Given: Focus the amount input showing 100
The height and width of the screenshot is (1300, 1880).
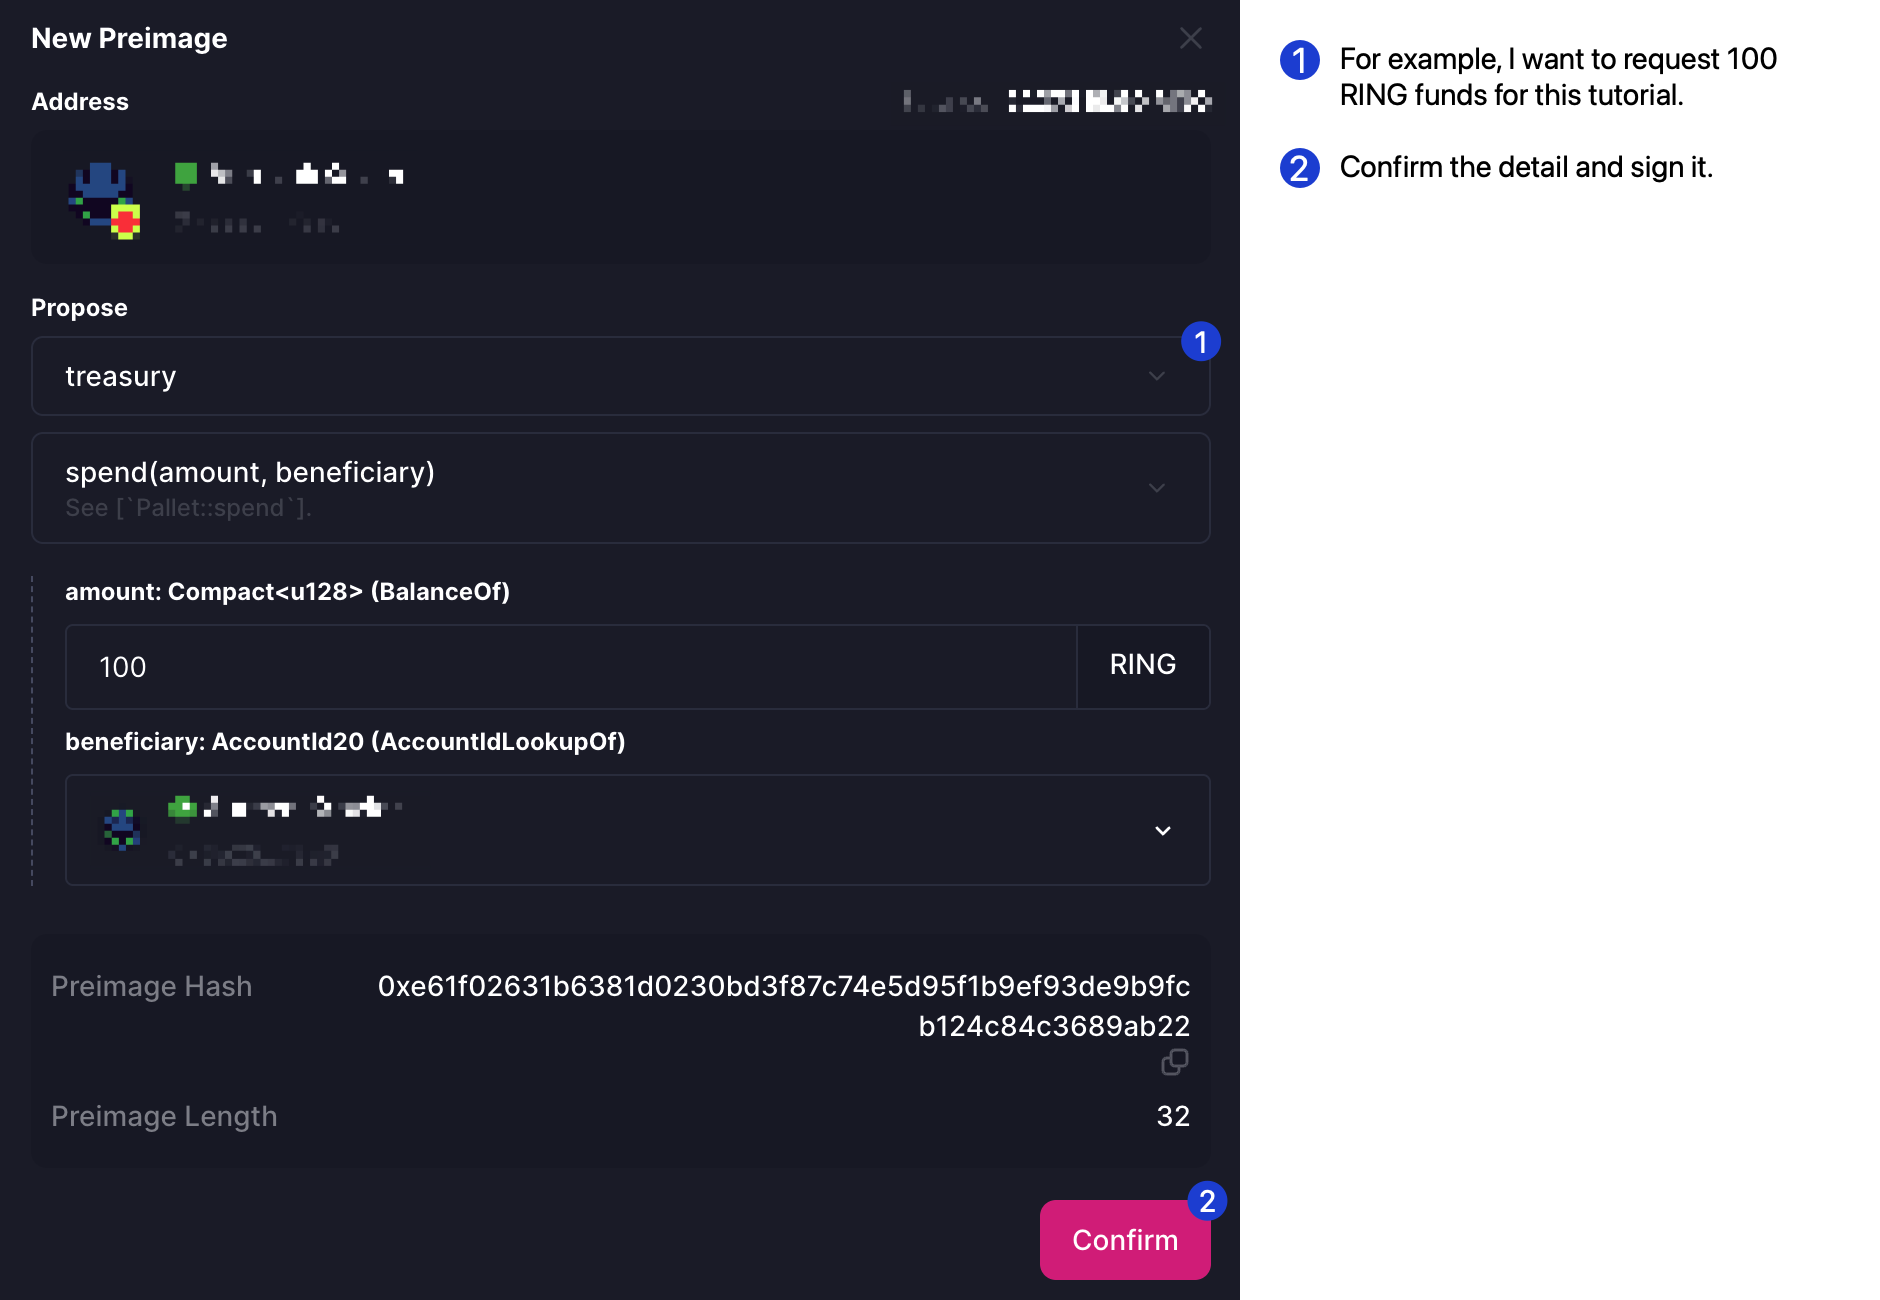Looking at the screenshot, I should pyautogui.click(x=570, y=667).
